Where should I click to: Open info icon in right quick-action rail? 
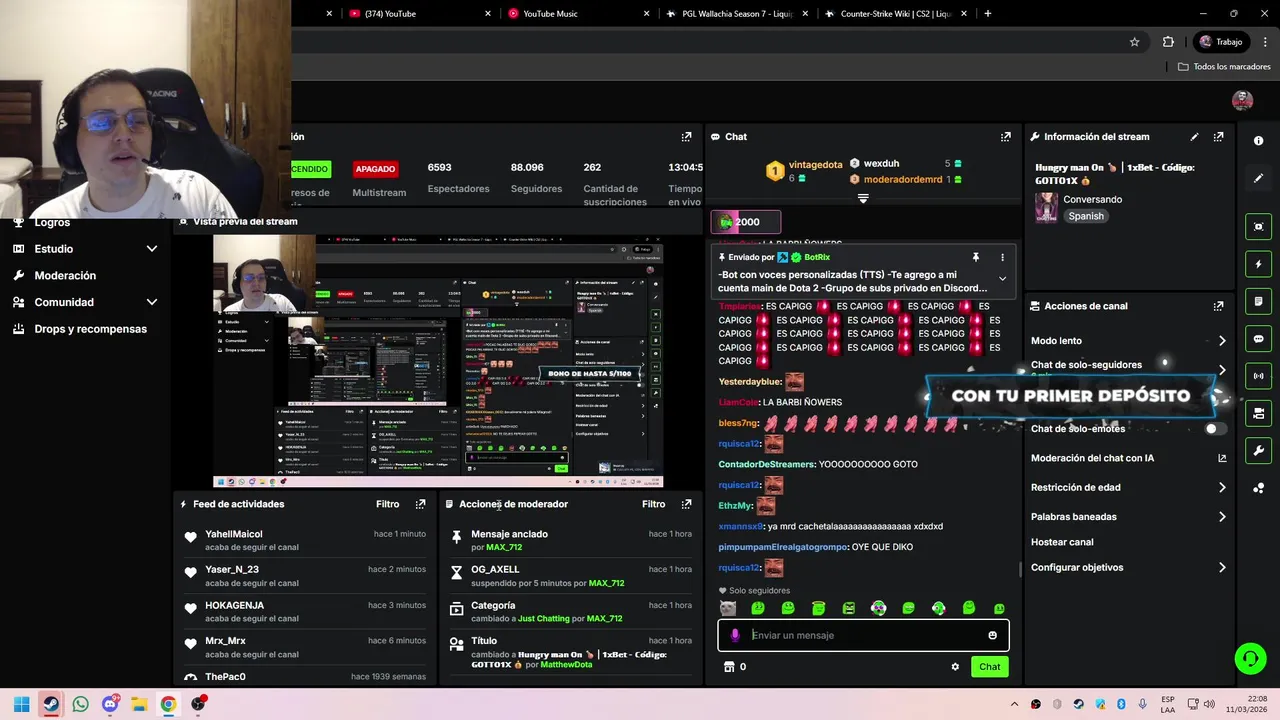(1258, 141)
